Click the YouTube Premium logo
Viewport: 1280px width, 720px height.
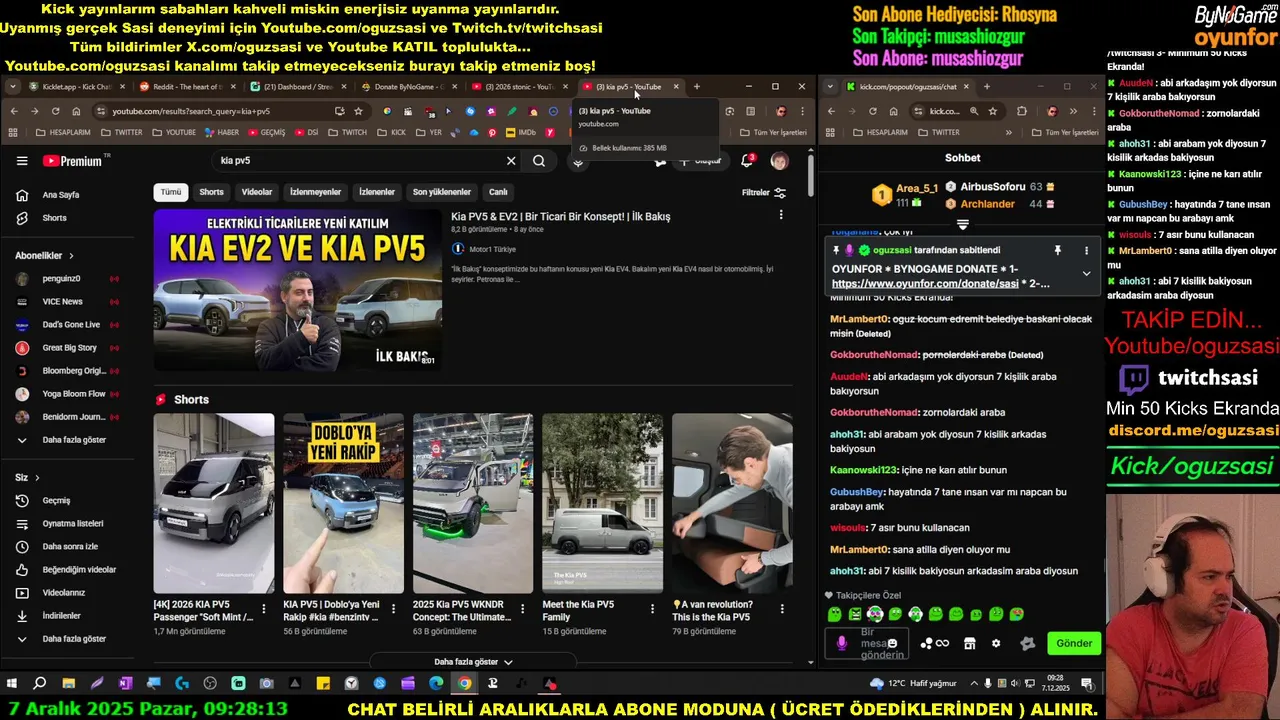(x=72, y=161)
